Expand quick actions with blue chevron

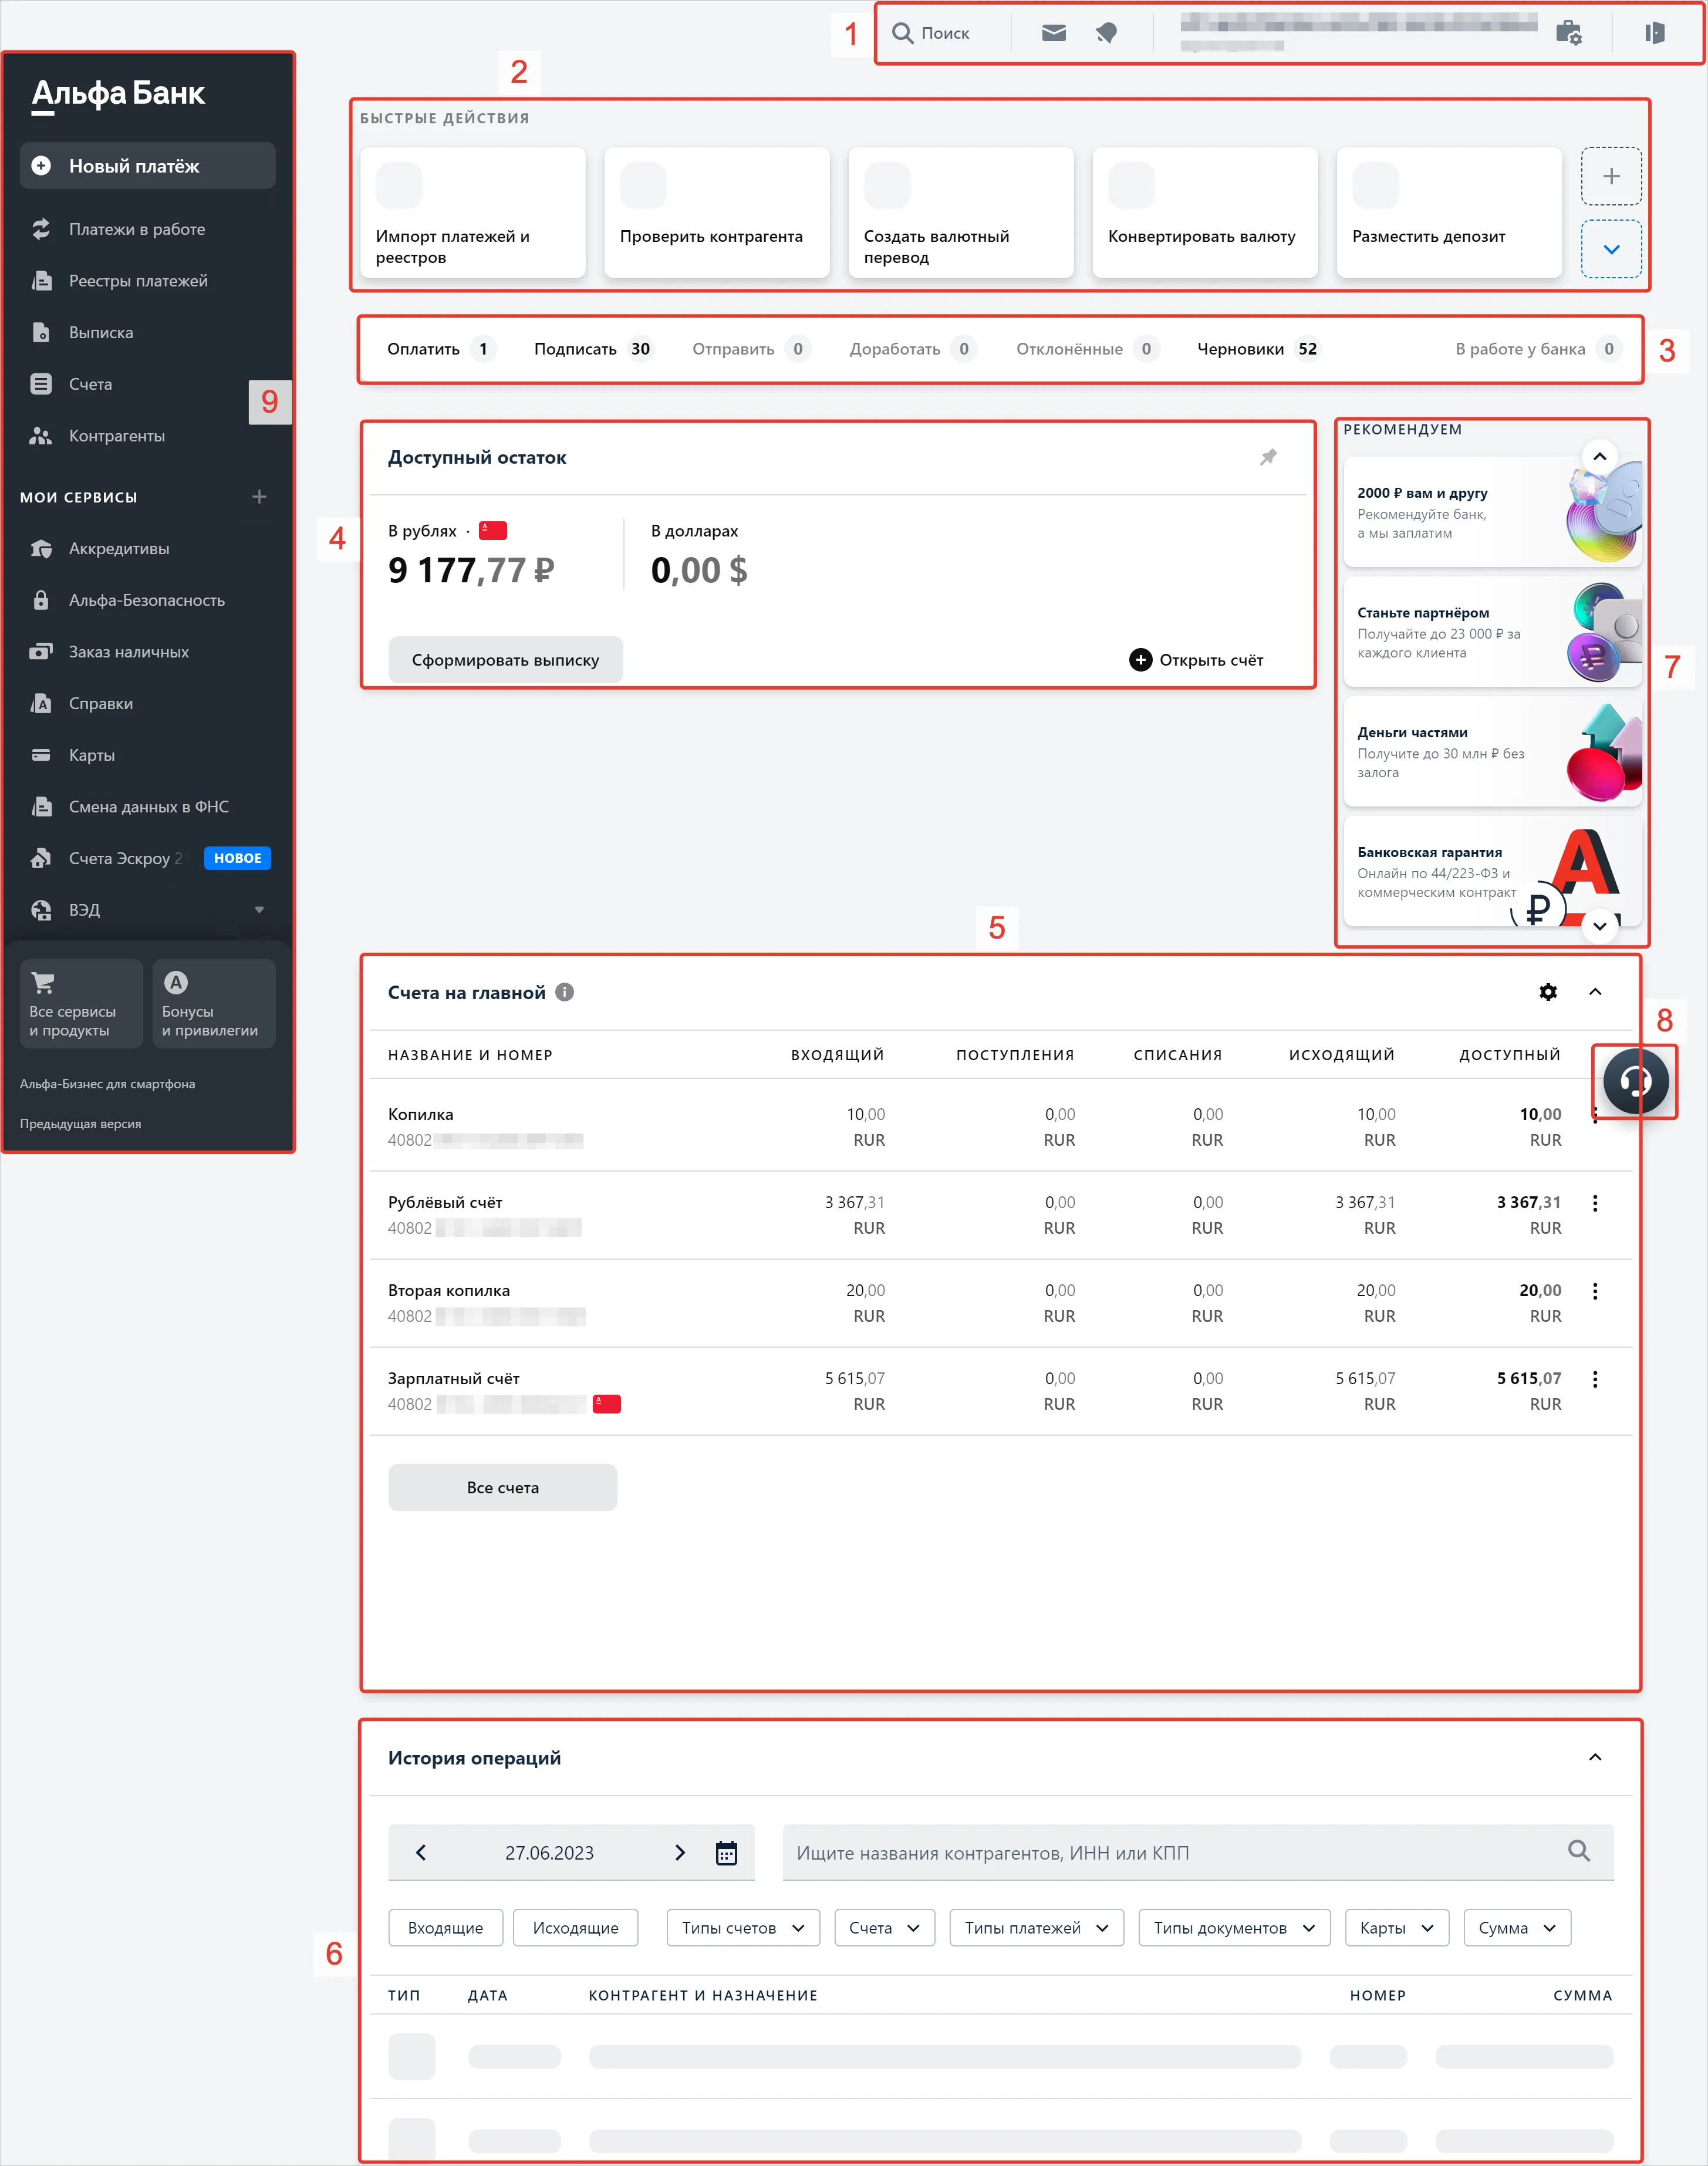[x=1611, y=249]
